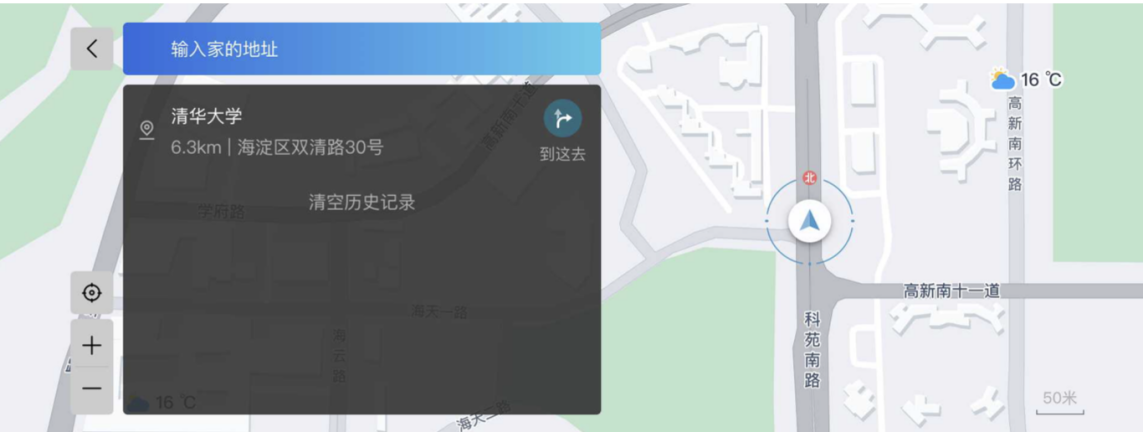Tap the location pin beside 清华大学
Screen dimensions: 1143x432
[147, 130]
